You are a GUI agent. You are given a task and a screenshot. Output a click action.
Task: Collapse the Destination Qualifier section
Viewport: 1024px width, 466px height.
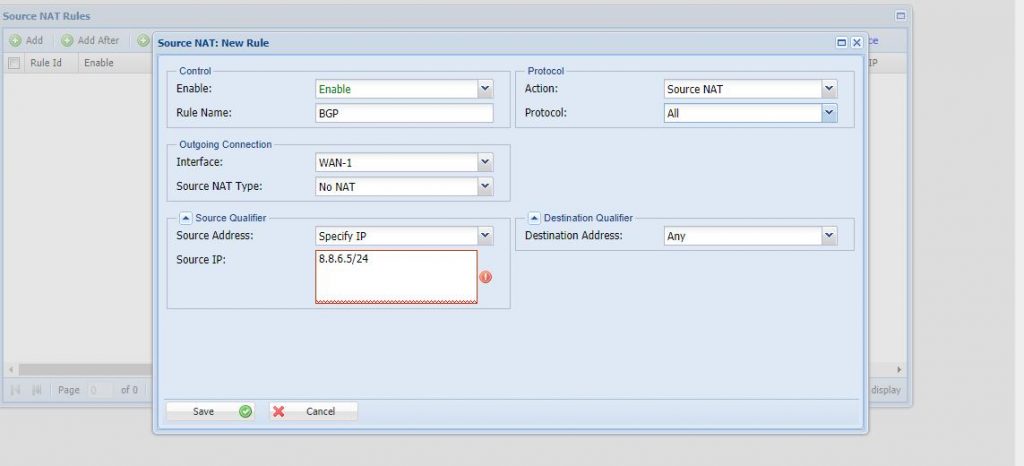534,218
